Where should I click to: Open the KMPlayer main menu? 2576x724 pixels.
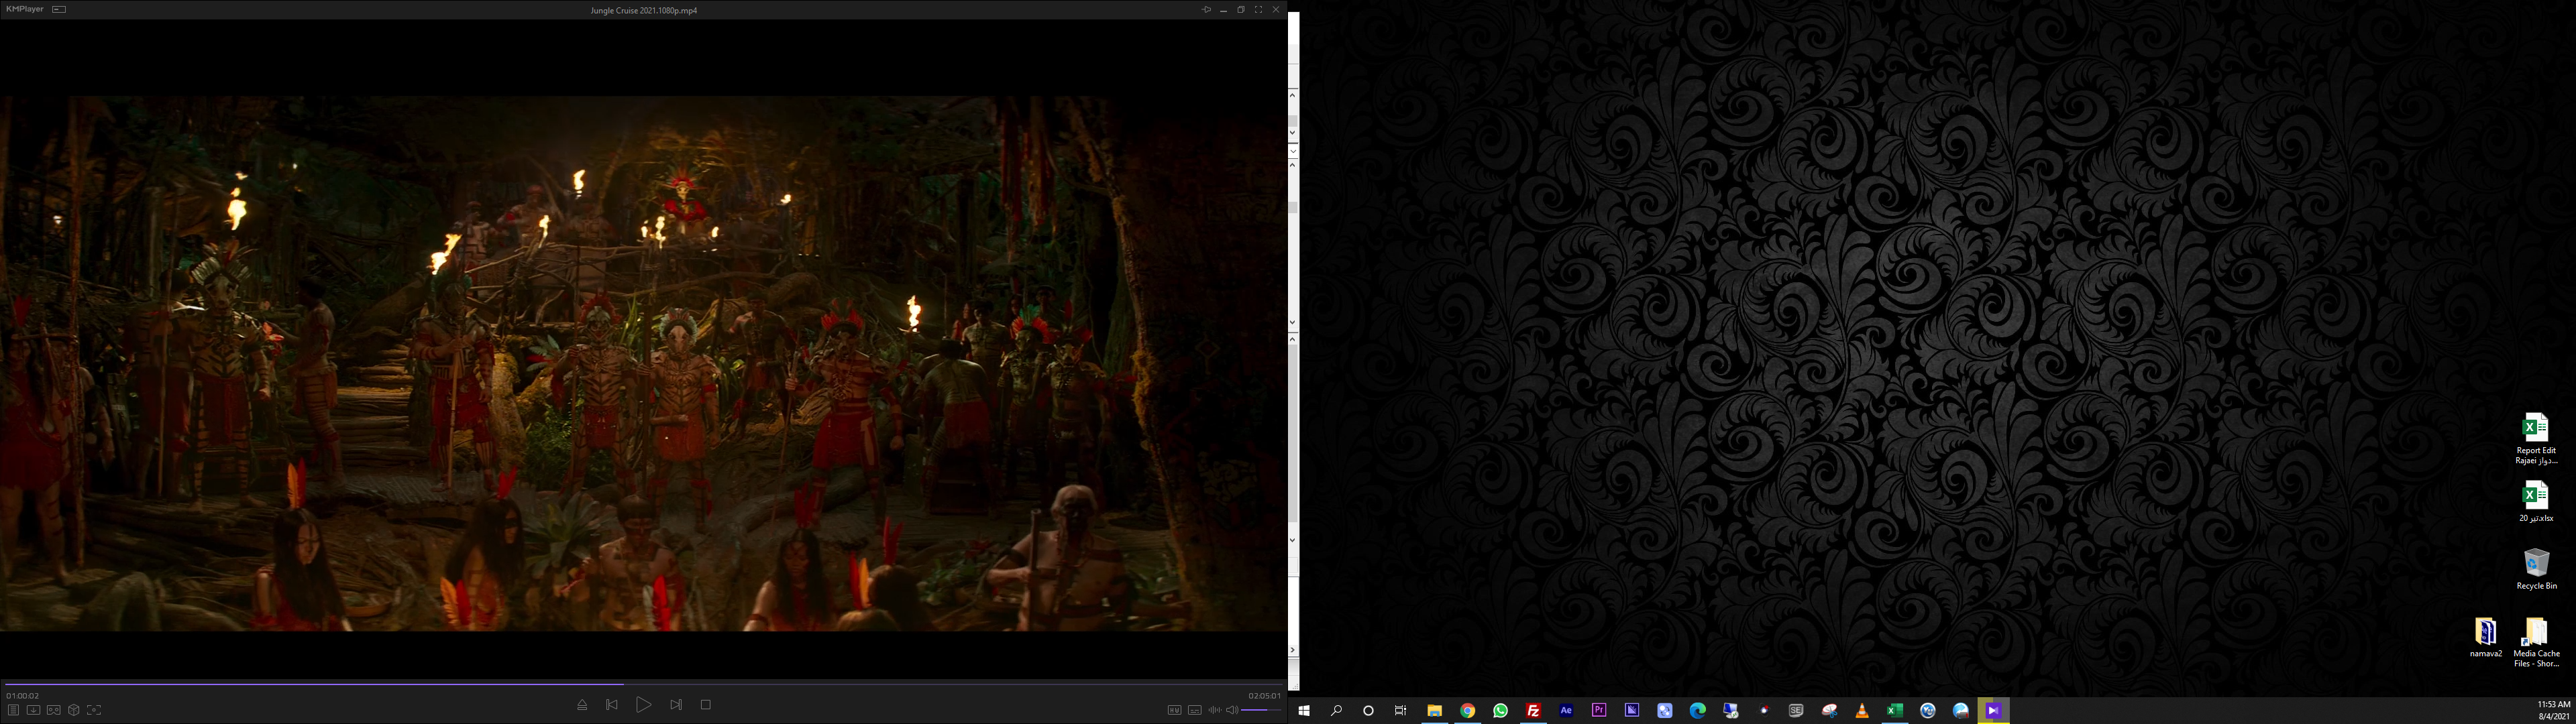(25, 9)
